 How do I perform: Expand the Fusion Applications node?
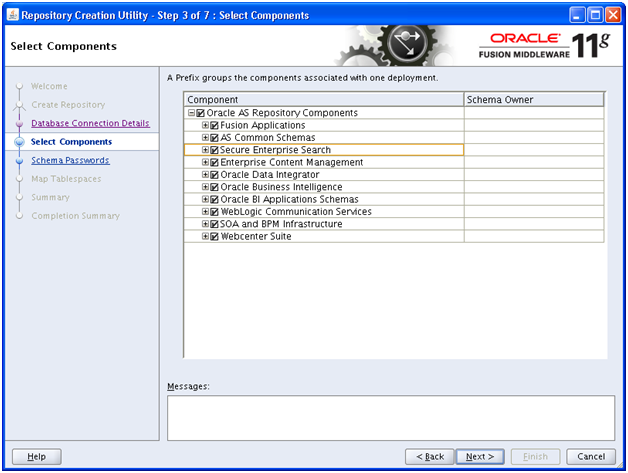(x=205, y=125)
